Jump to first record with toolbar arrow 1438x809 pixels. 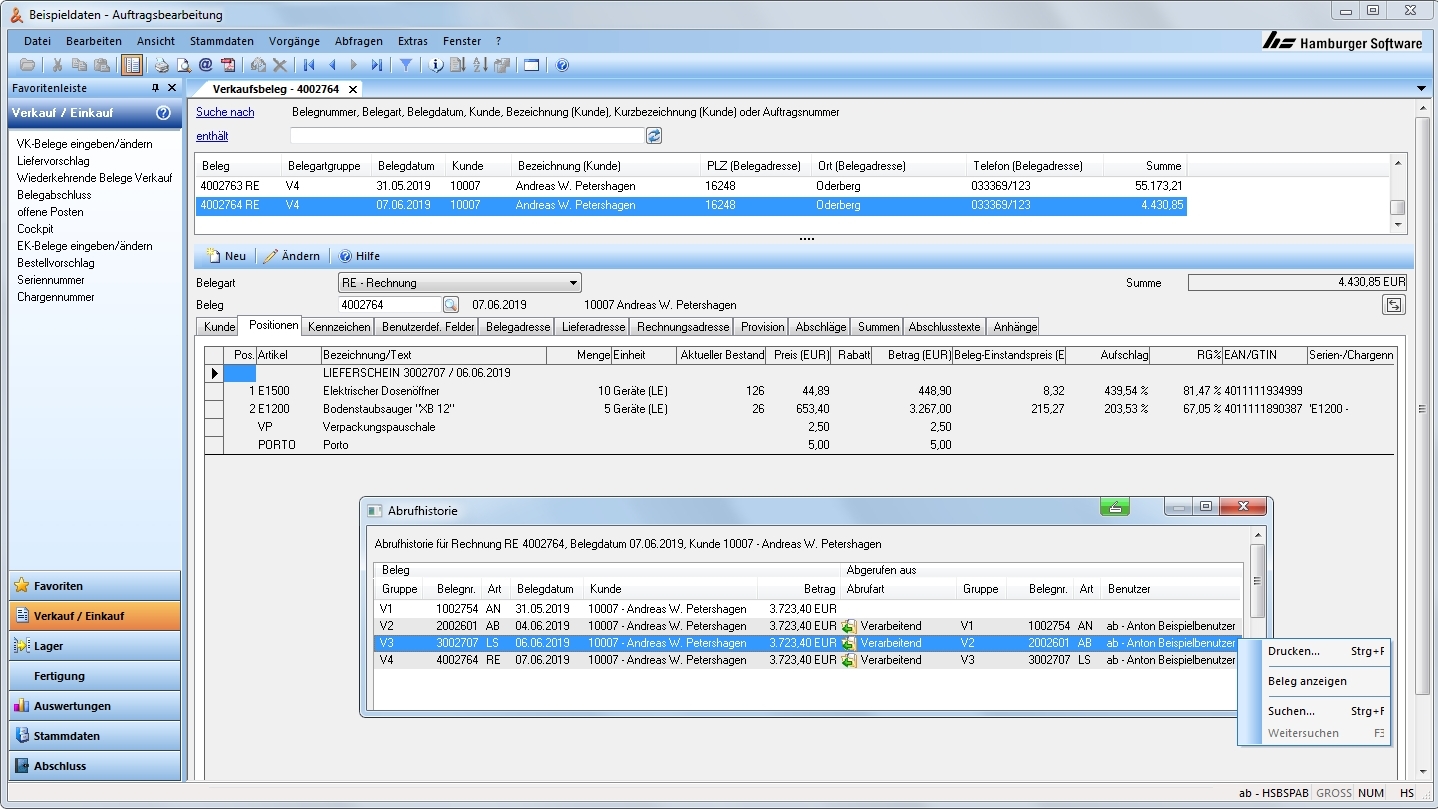coord(309,65)
